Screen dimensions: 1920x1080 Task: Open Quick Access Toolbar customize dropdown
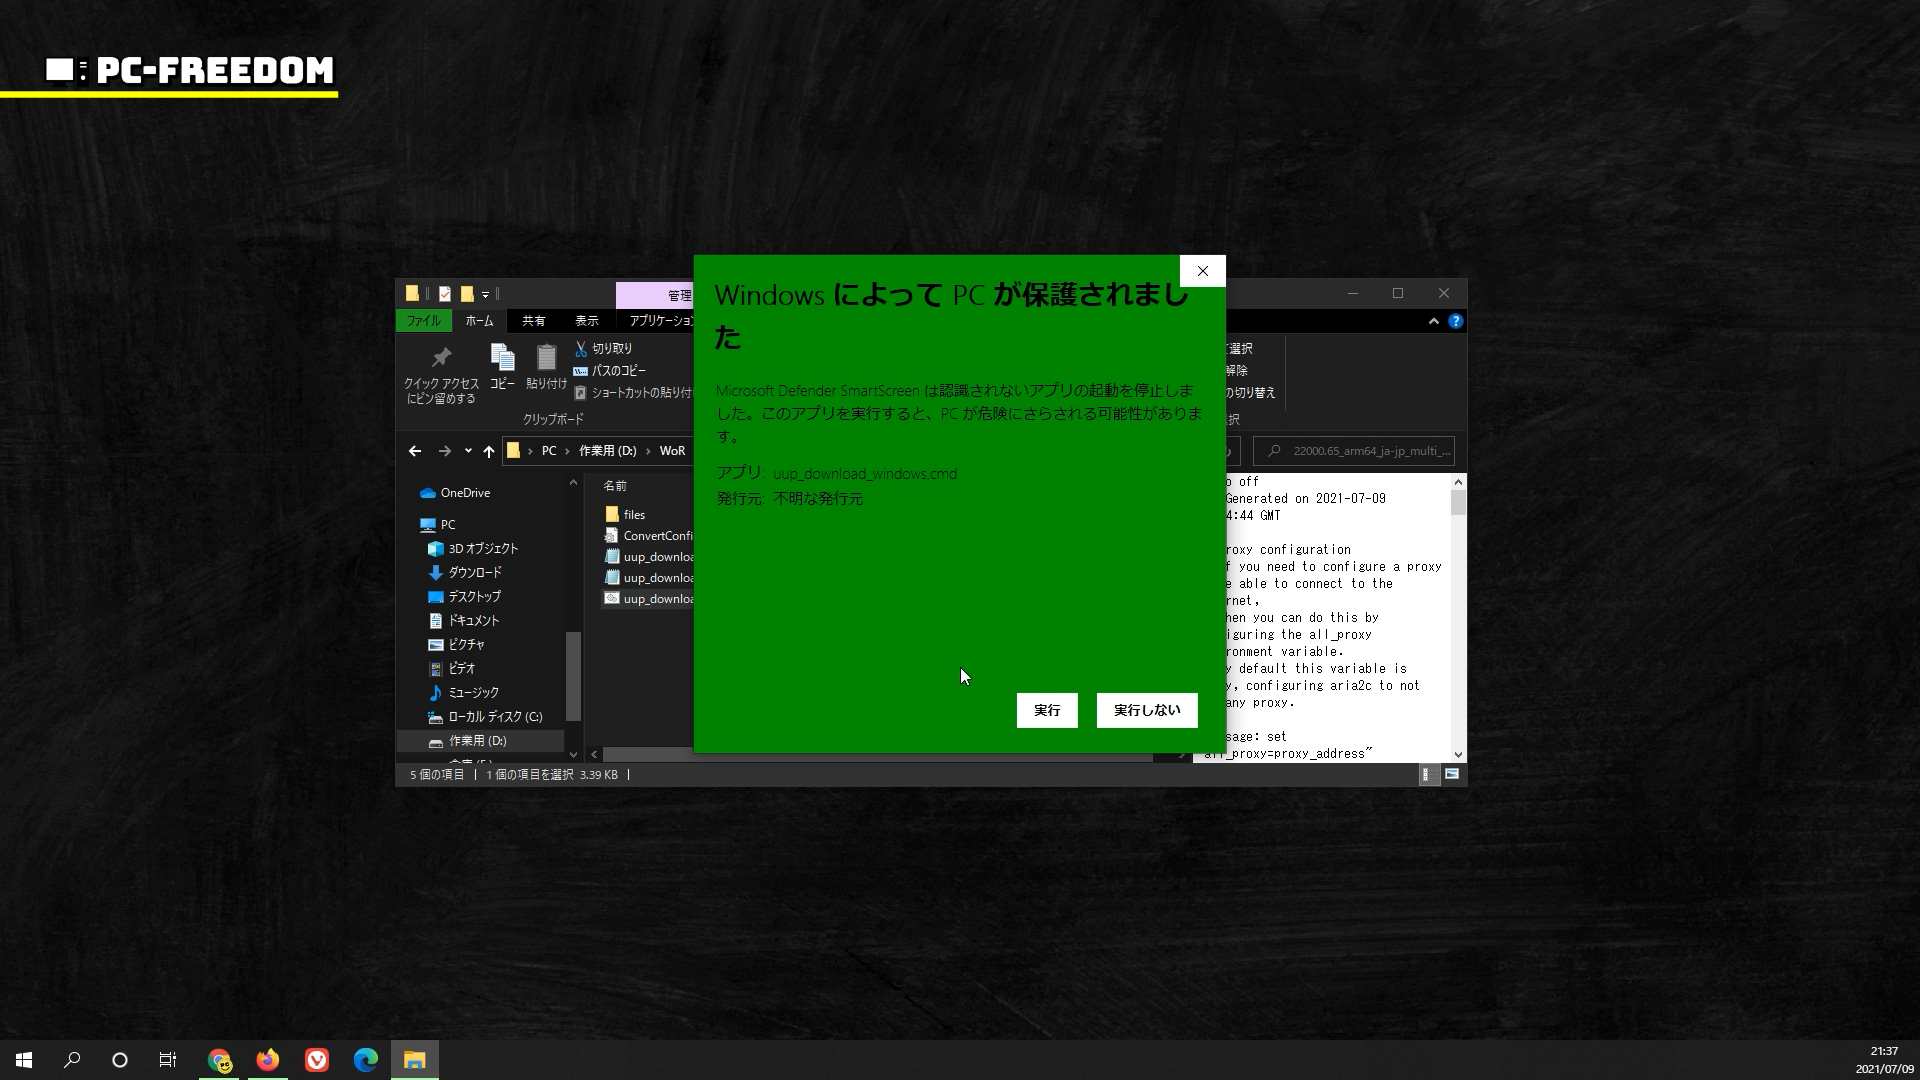coord(486,294)
